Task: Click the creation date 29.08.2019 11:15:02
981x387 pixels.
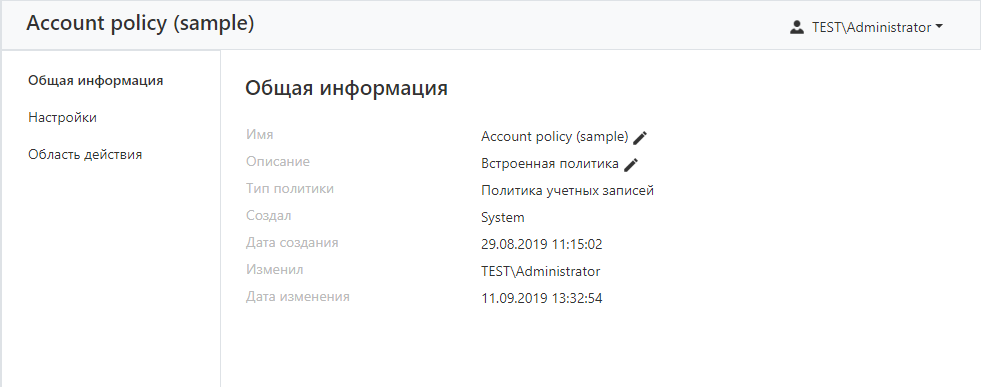Action: pyautogui.click(x=542, y=244)
